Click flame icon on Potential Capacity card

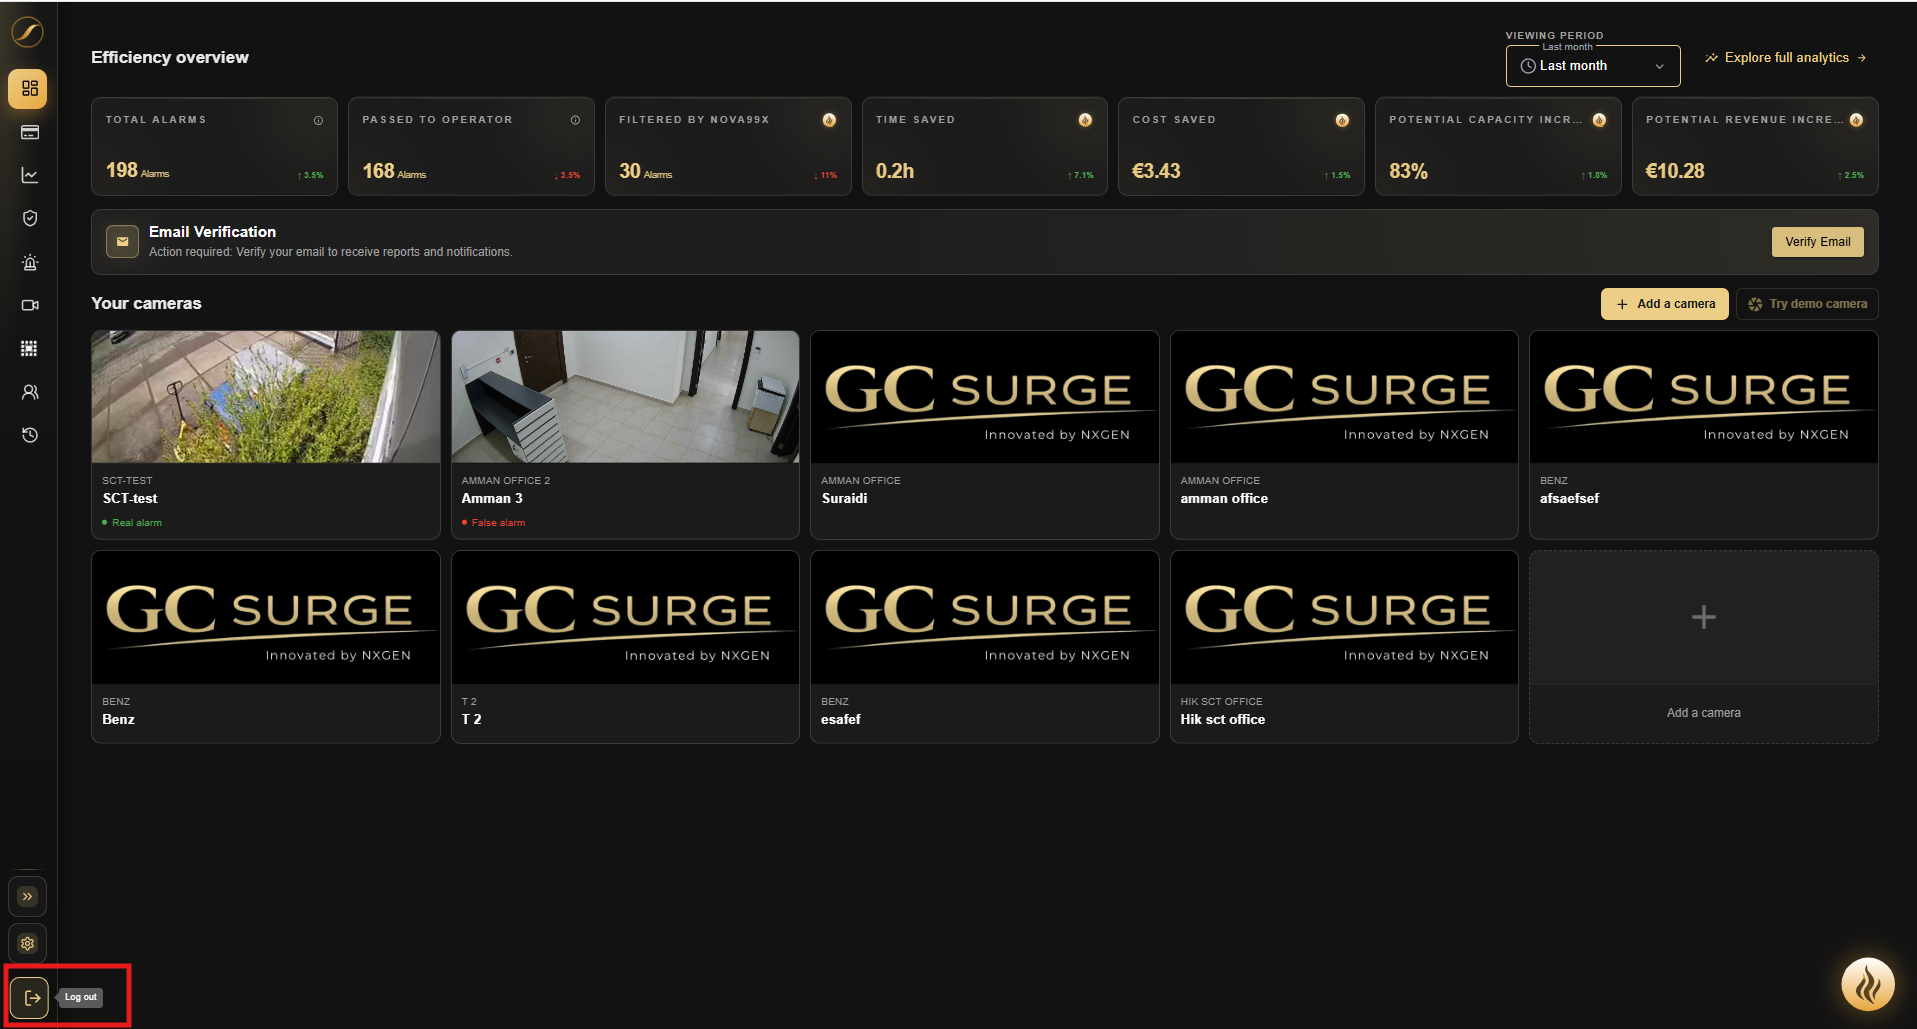click(1599, 120)
